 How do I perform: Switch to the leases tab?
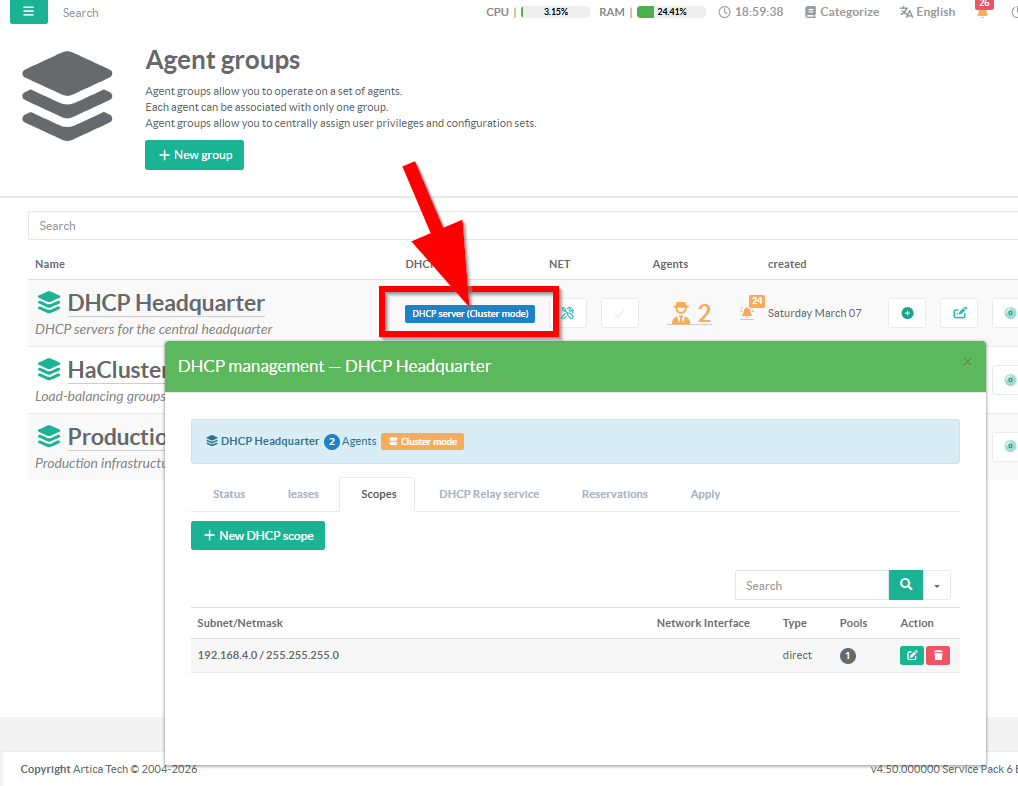tap(303, 494)
